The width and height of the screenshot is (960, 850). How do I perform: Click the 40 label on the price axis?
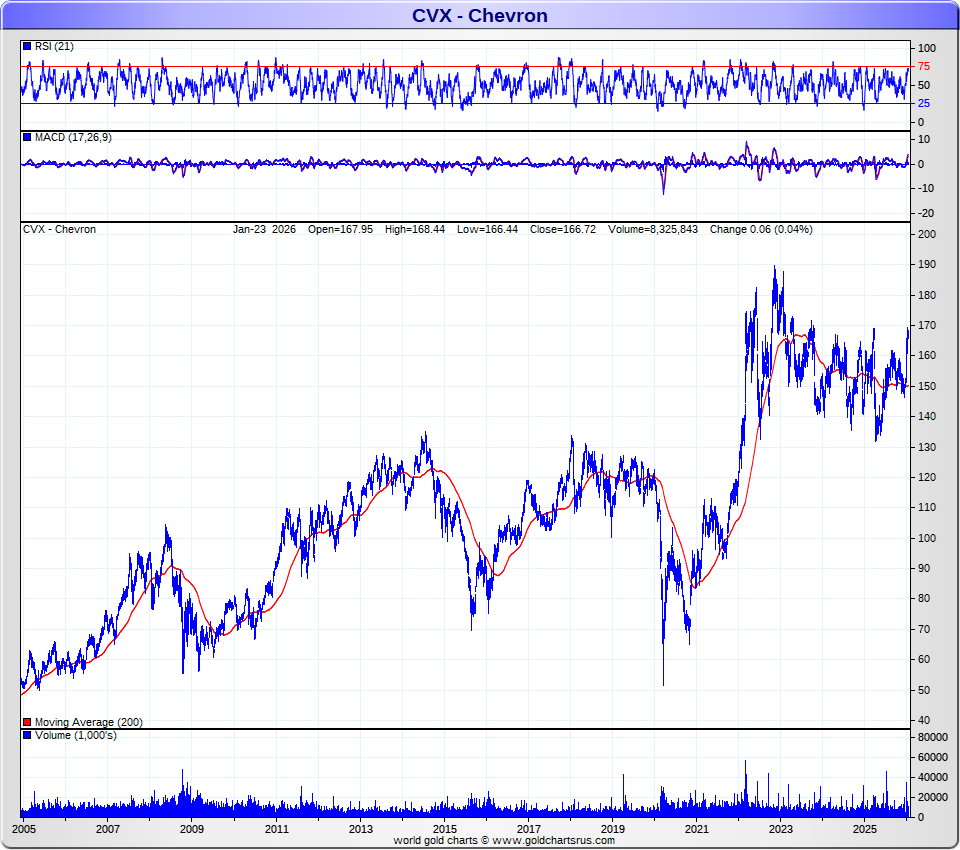pyautogui.click(x=924, y=721)
